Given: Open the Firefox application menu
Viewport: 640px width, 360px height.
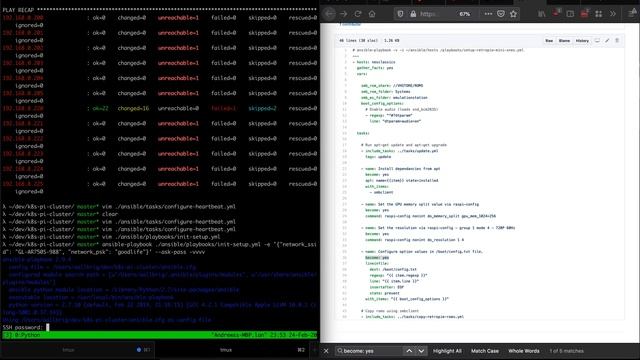Looking at the screenshot, I should pos(632,13).
